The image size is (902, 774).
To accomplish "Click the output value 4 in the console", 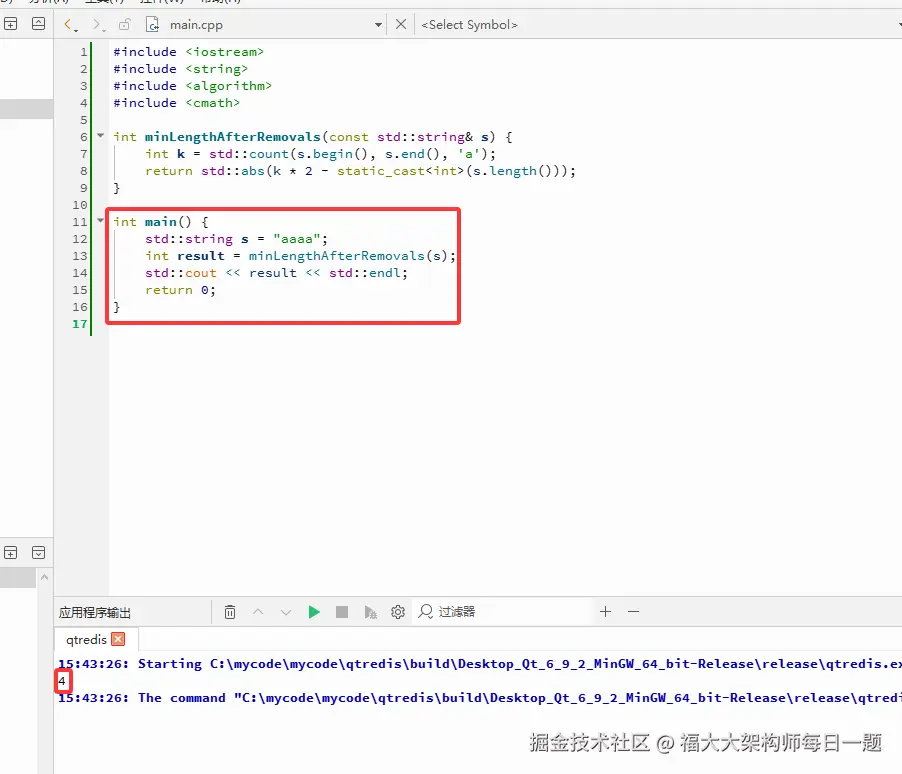I will 62,681.
